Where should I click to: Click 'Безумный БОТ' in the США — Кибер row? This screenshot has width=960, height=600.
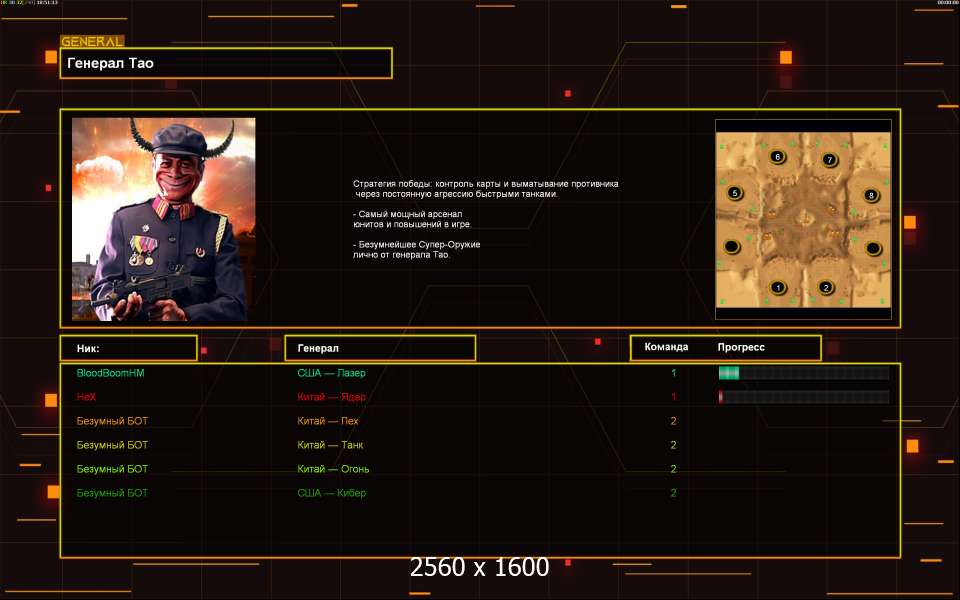(112, 493)
